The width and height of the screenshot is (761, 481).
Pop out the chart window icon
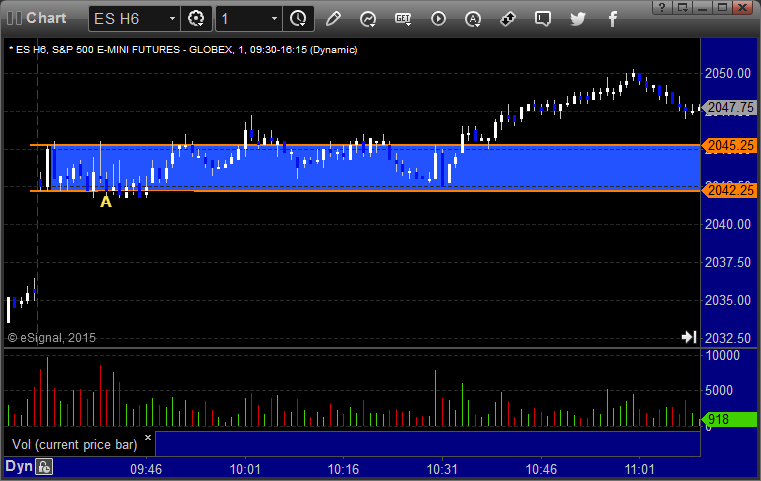(x=683, y=7)
